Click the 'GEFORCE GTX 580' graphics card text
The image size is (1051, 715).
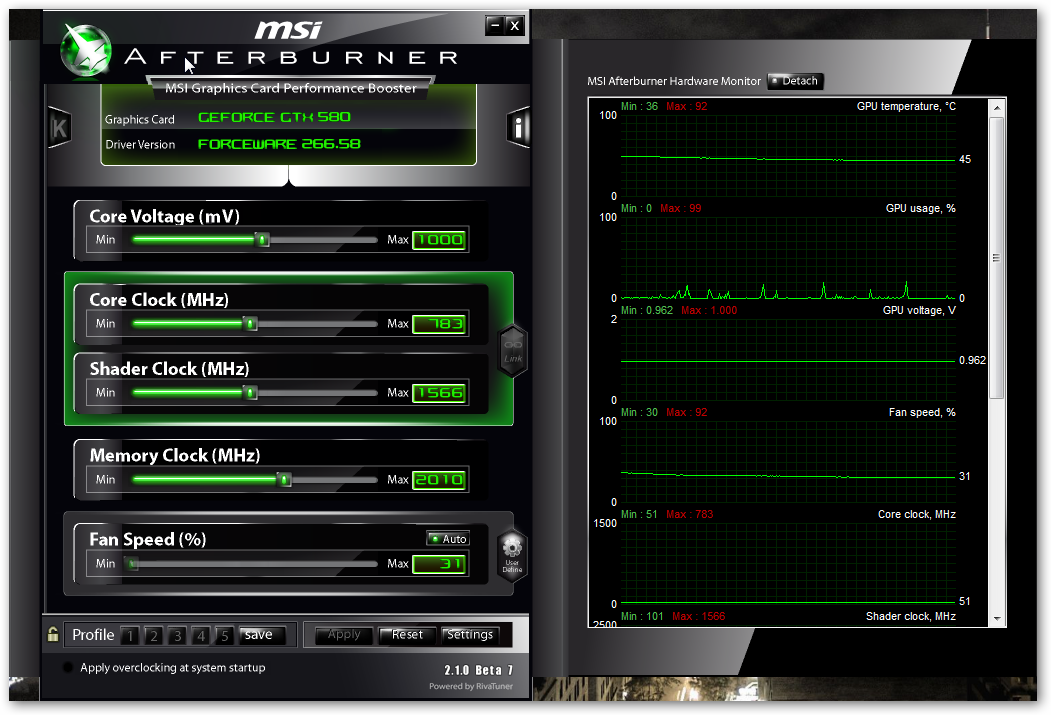point(274,117)
